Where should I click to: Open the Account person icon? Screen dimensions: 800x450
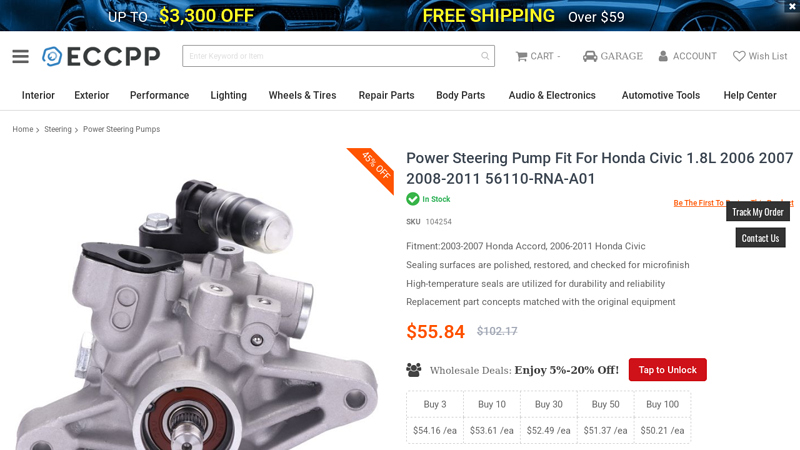663,56
